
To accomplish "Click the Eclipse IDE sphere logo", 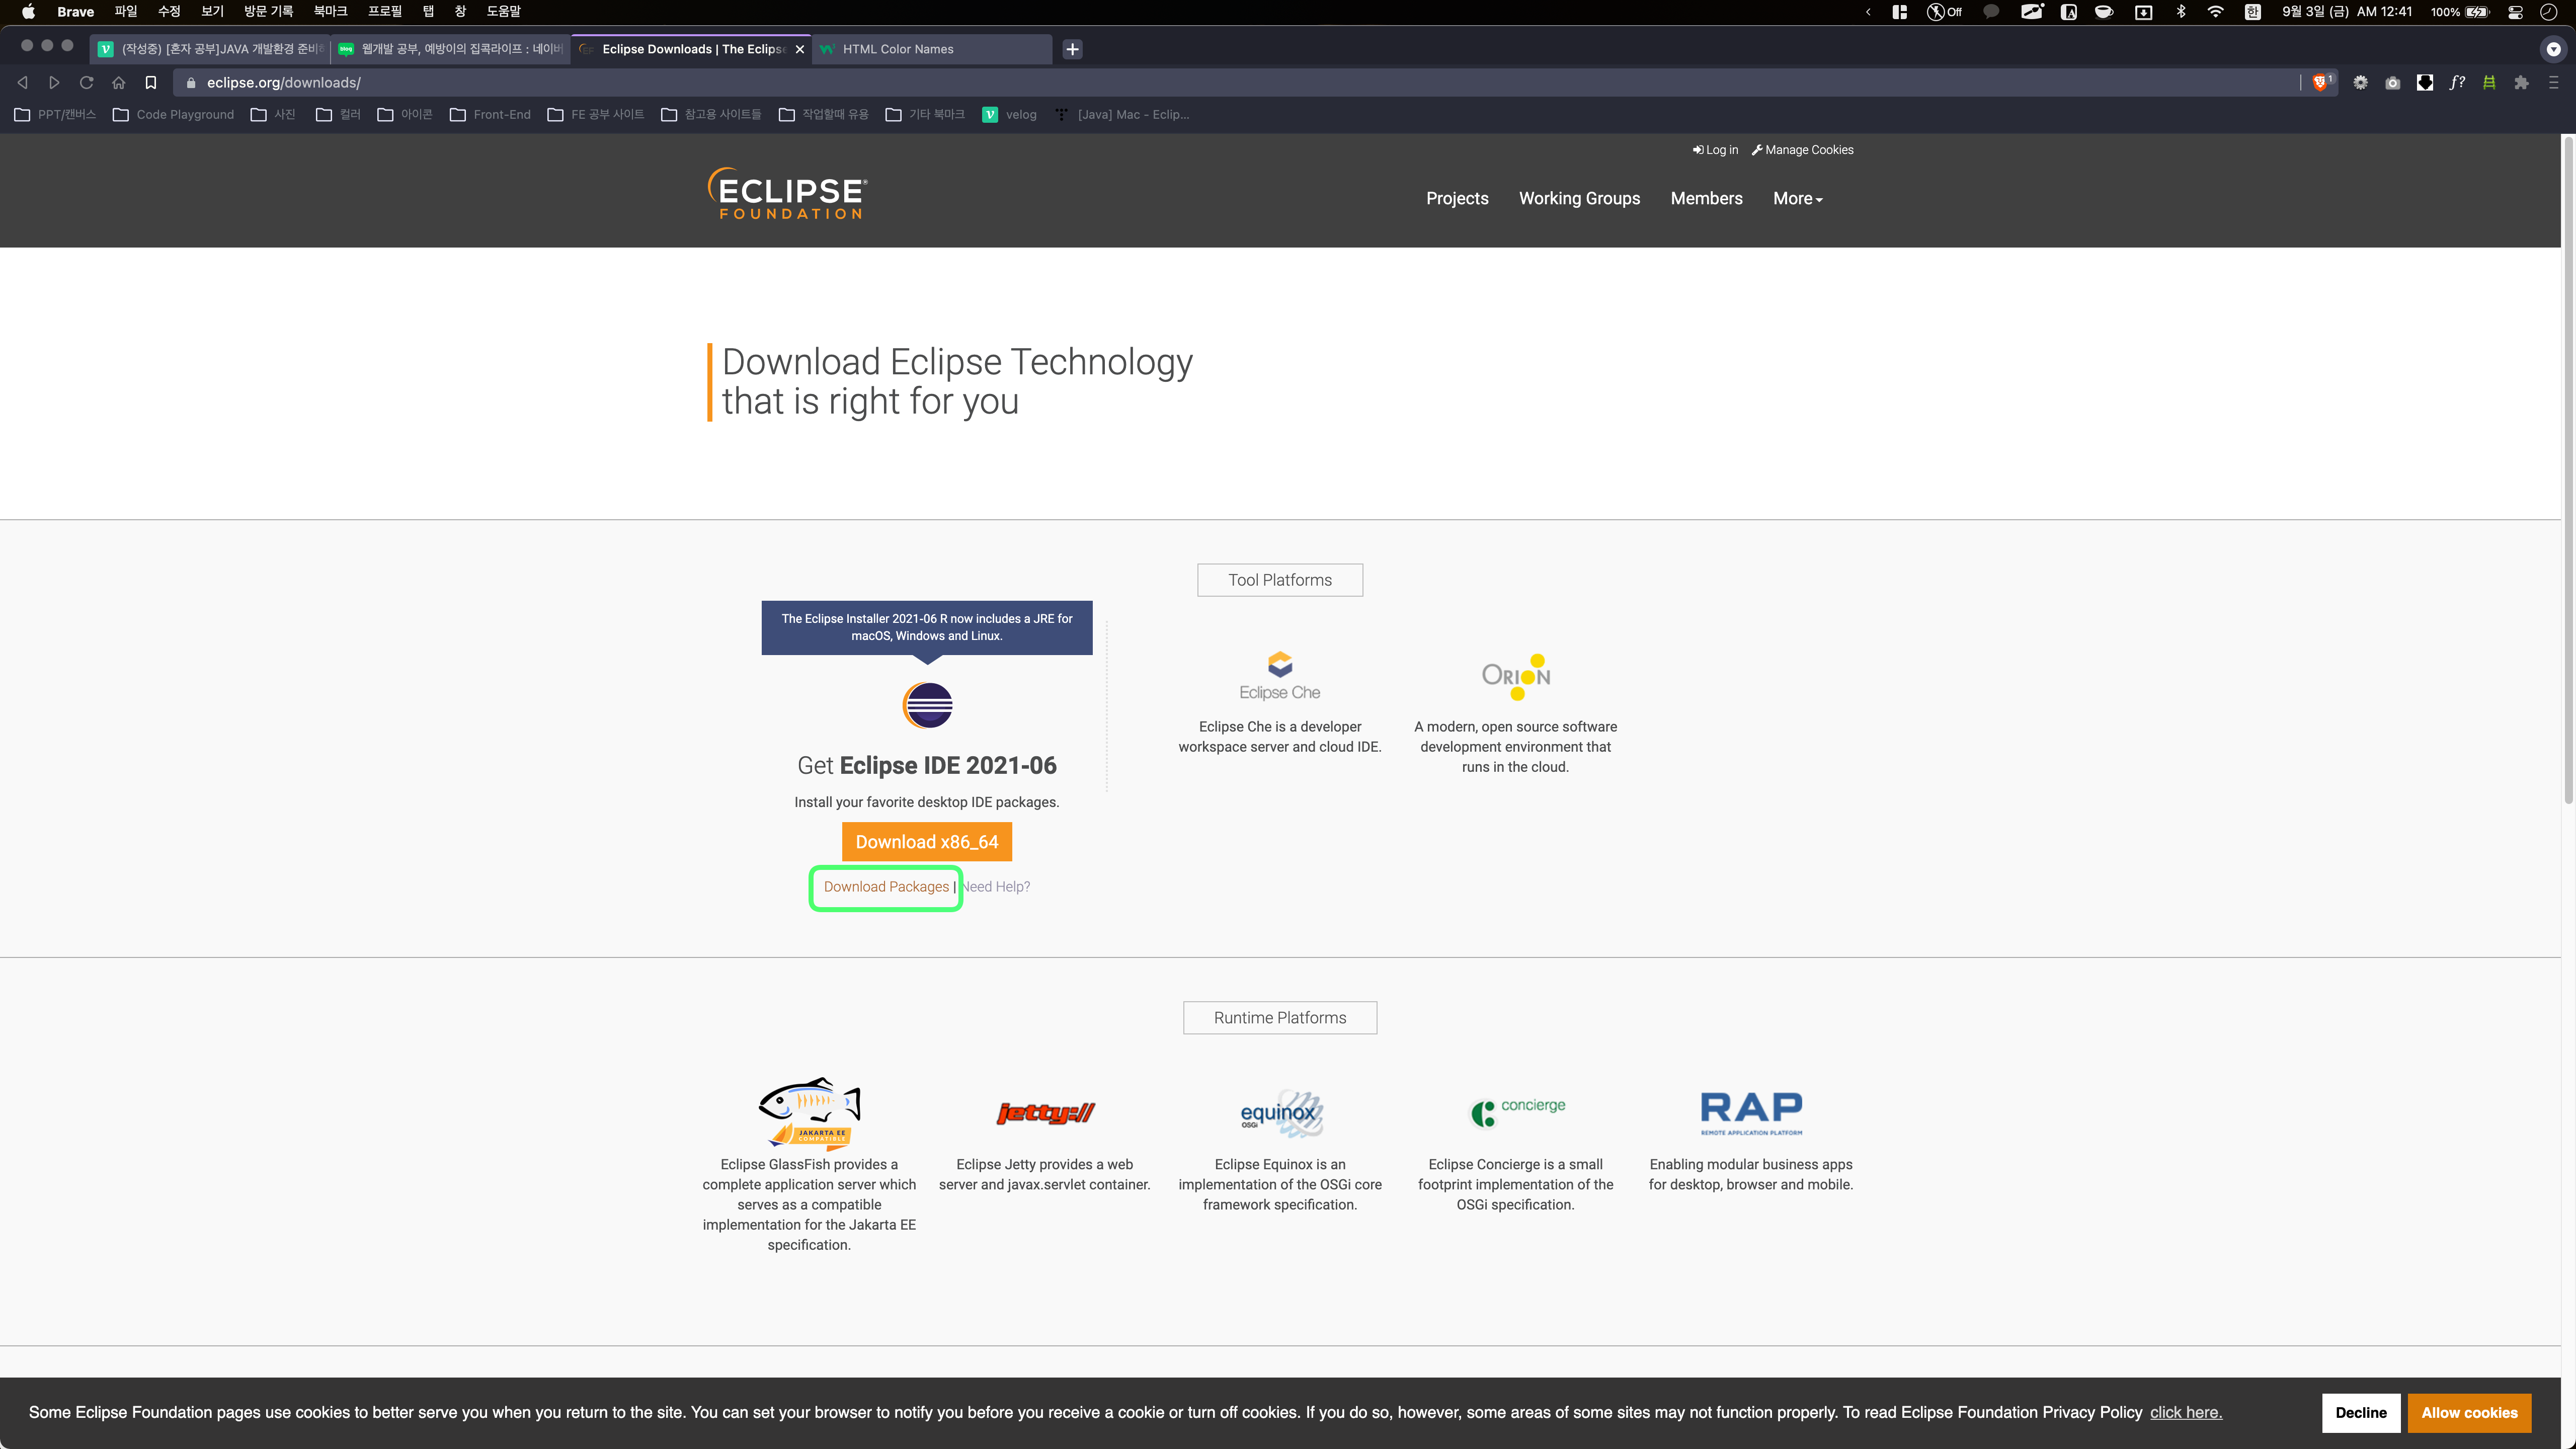I will point(927,705).
